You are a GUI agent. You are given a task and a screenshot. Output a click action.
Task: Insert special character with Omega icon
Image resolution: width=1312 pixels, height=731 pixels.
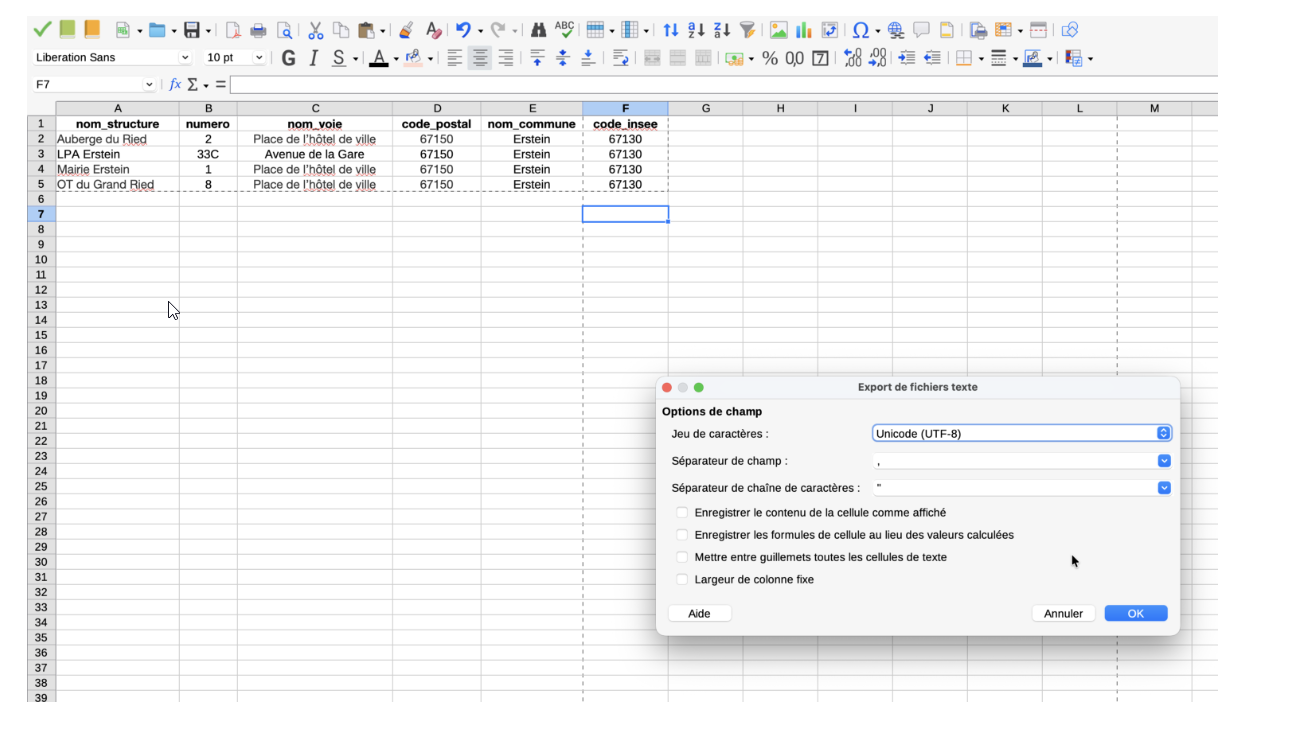tap(860, 30)
